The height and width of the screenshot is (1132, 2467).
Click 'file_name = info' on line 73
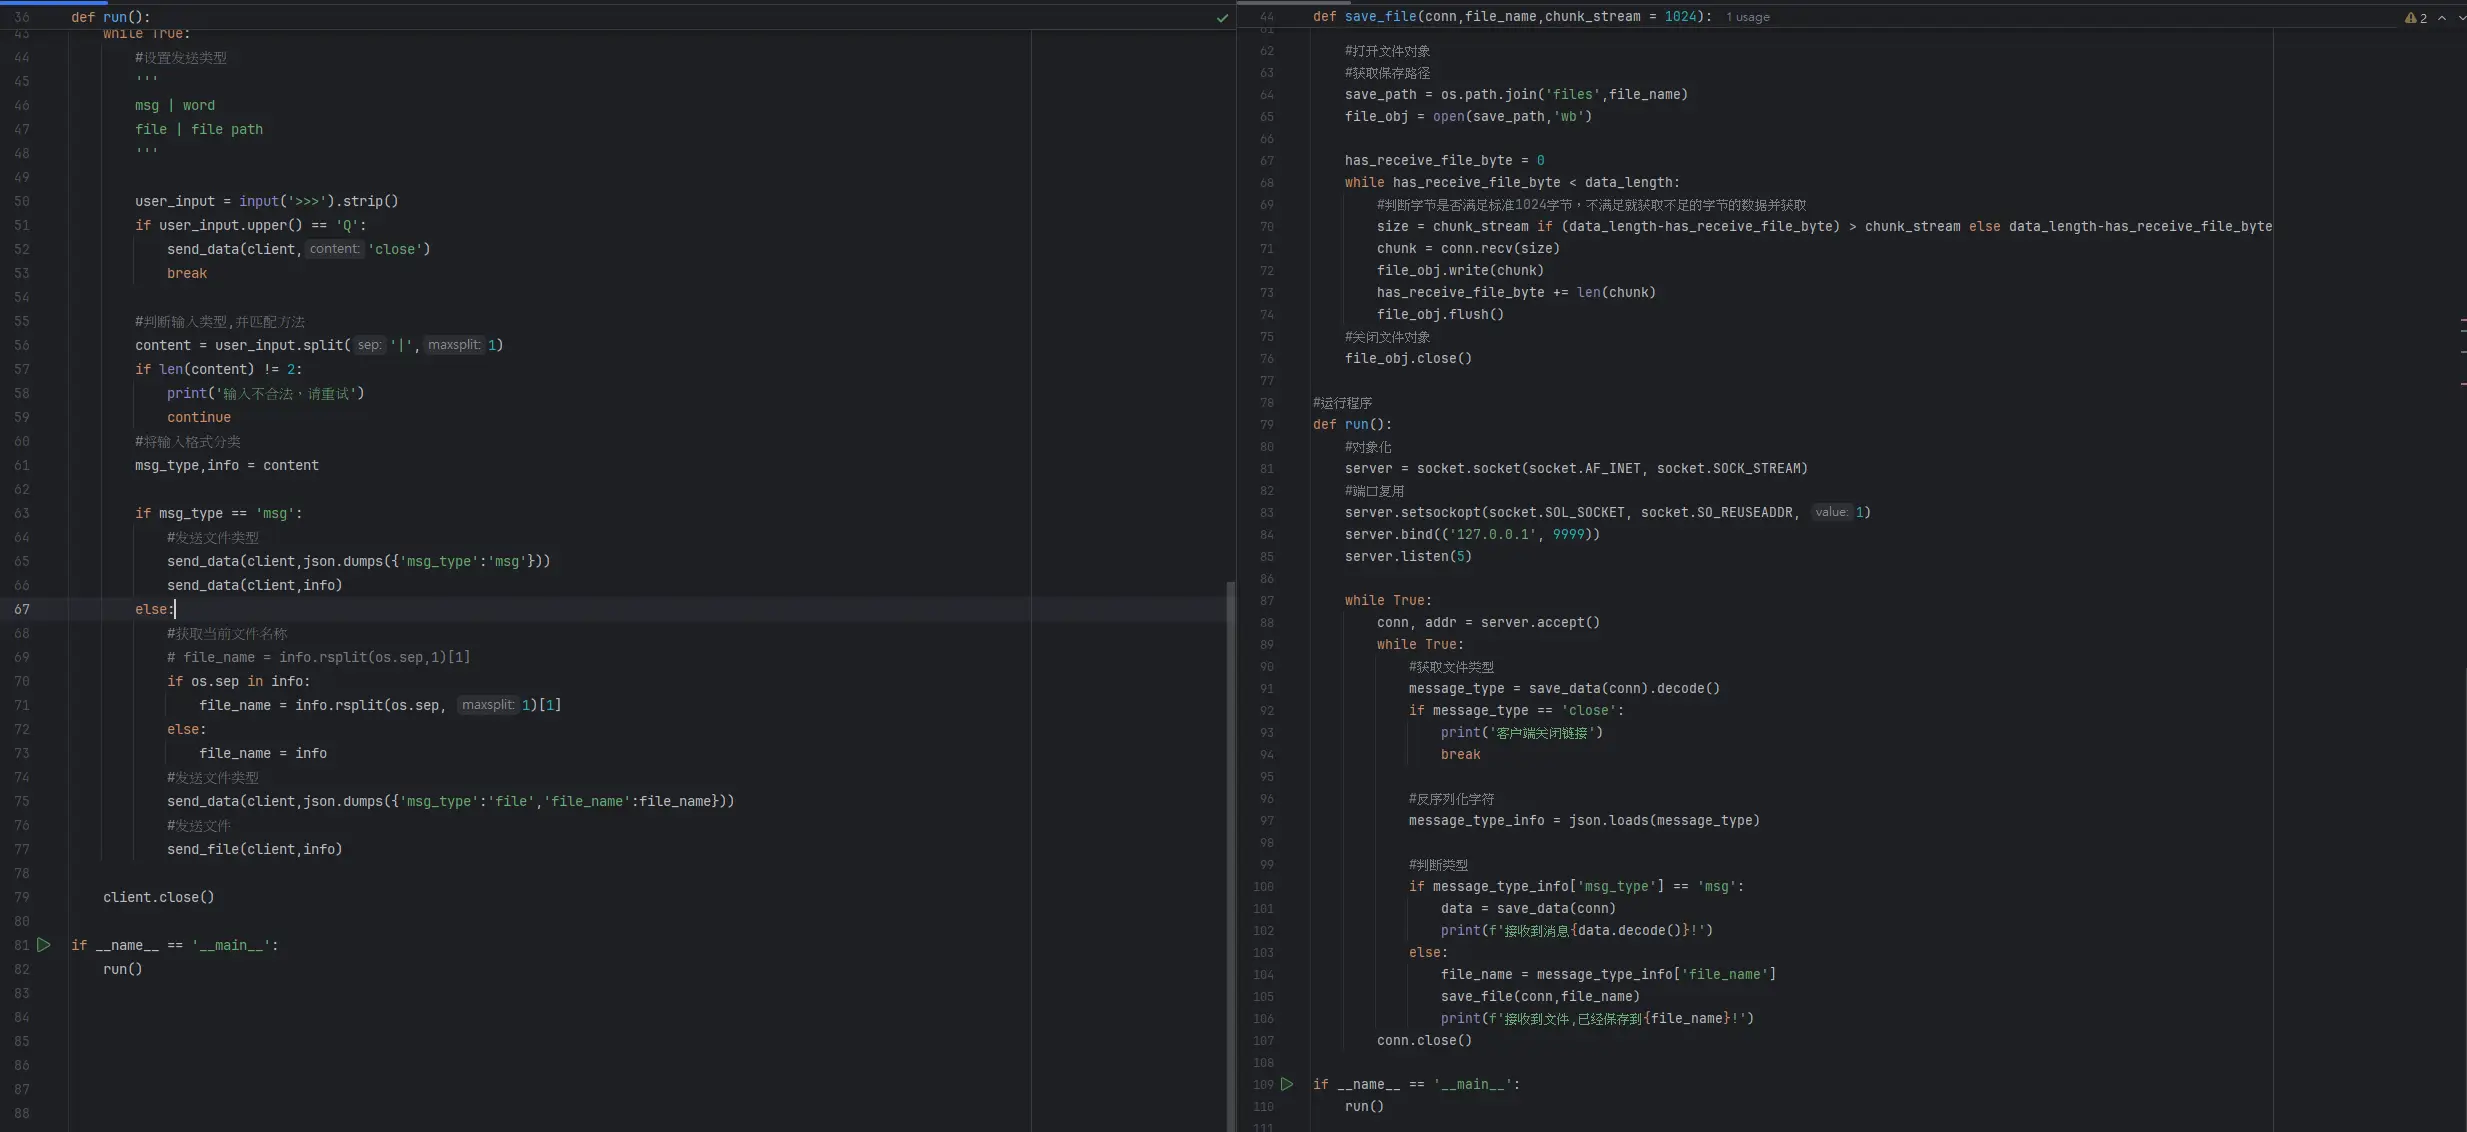coord(263,753)
